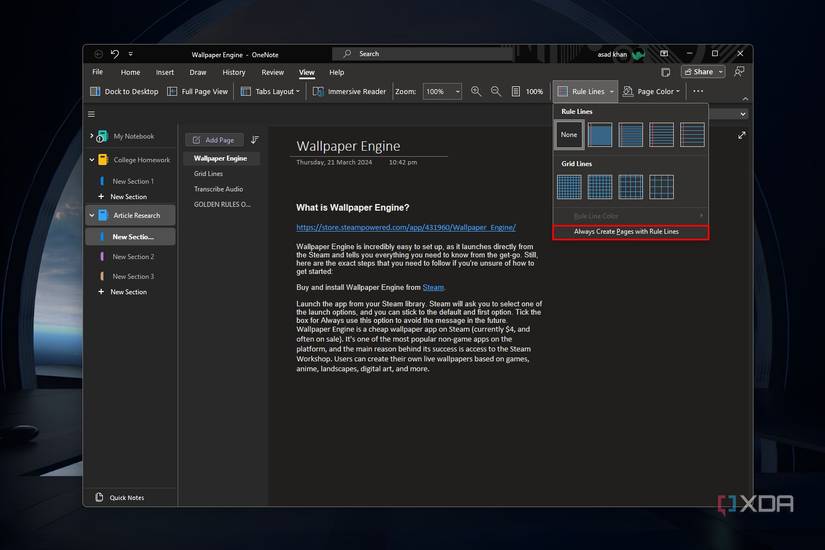Select the second grid lines style
825x550 pixels.
click(x=600, y=187)
